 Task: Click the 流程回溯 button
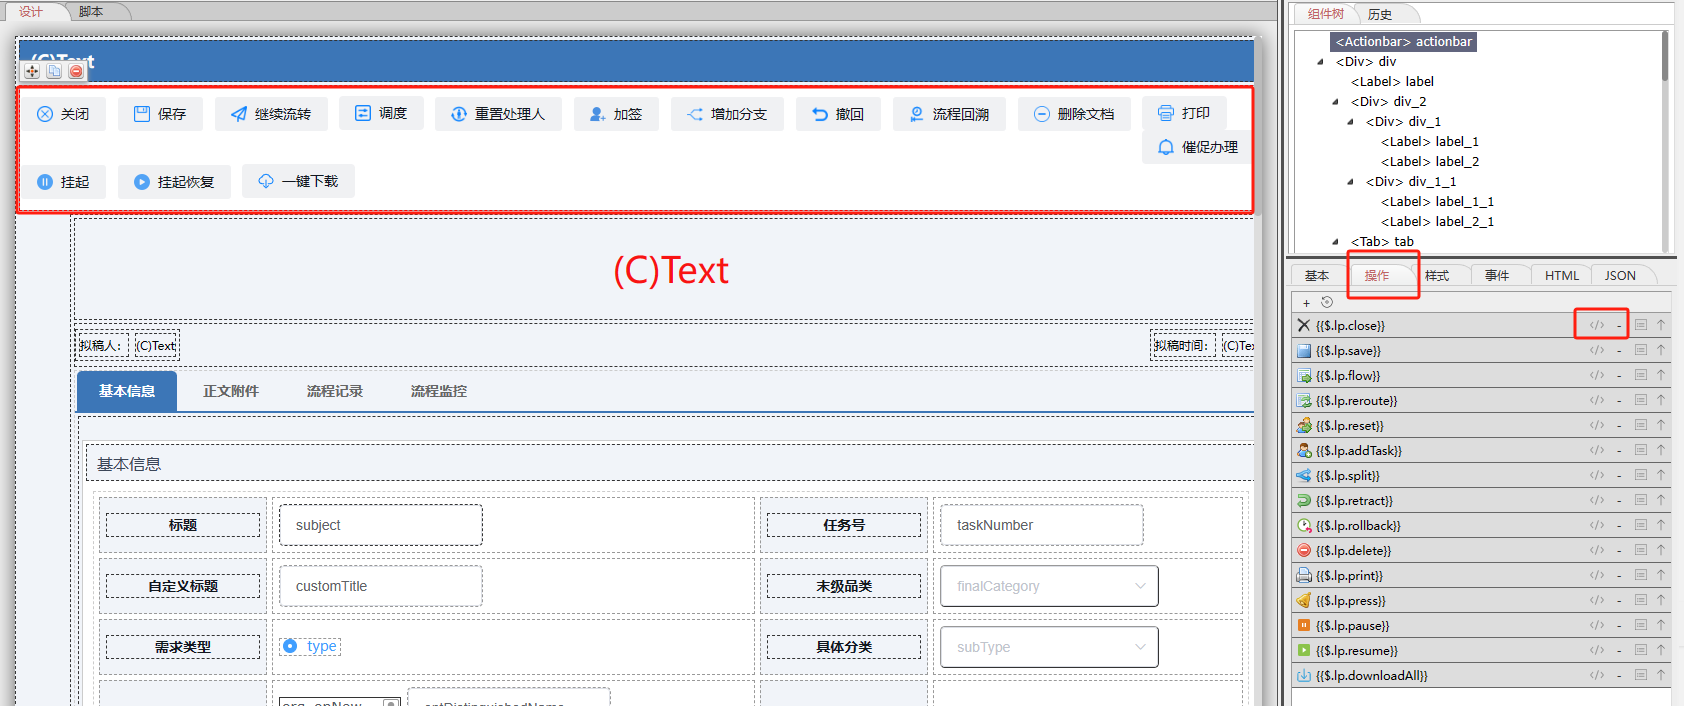pyautogui.click(x=949, y=114)
